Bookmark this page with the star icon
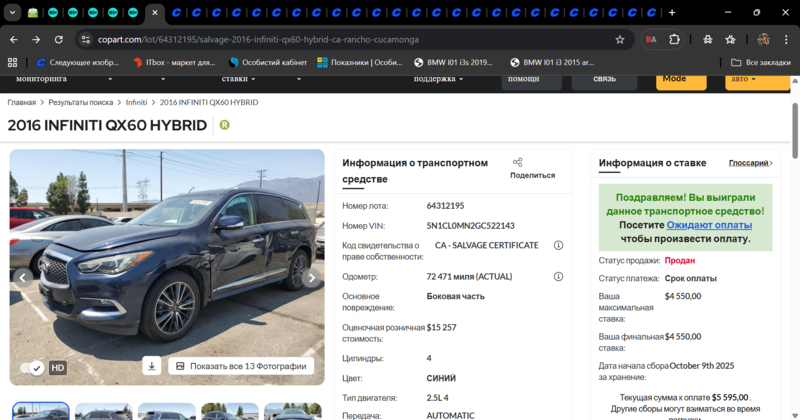The width and height of the screenshot is (800, 420). pyautogui.click(x=619, y=39)
